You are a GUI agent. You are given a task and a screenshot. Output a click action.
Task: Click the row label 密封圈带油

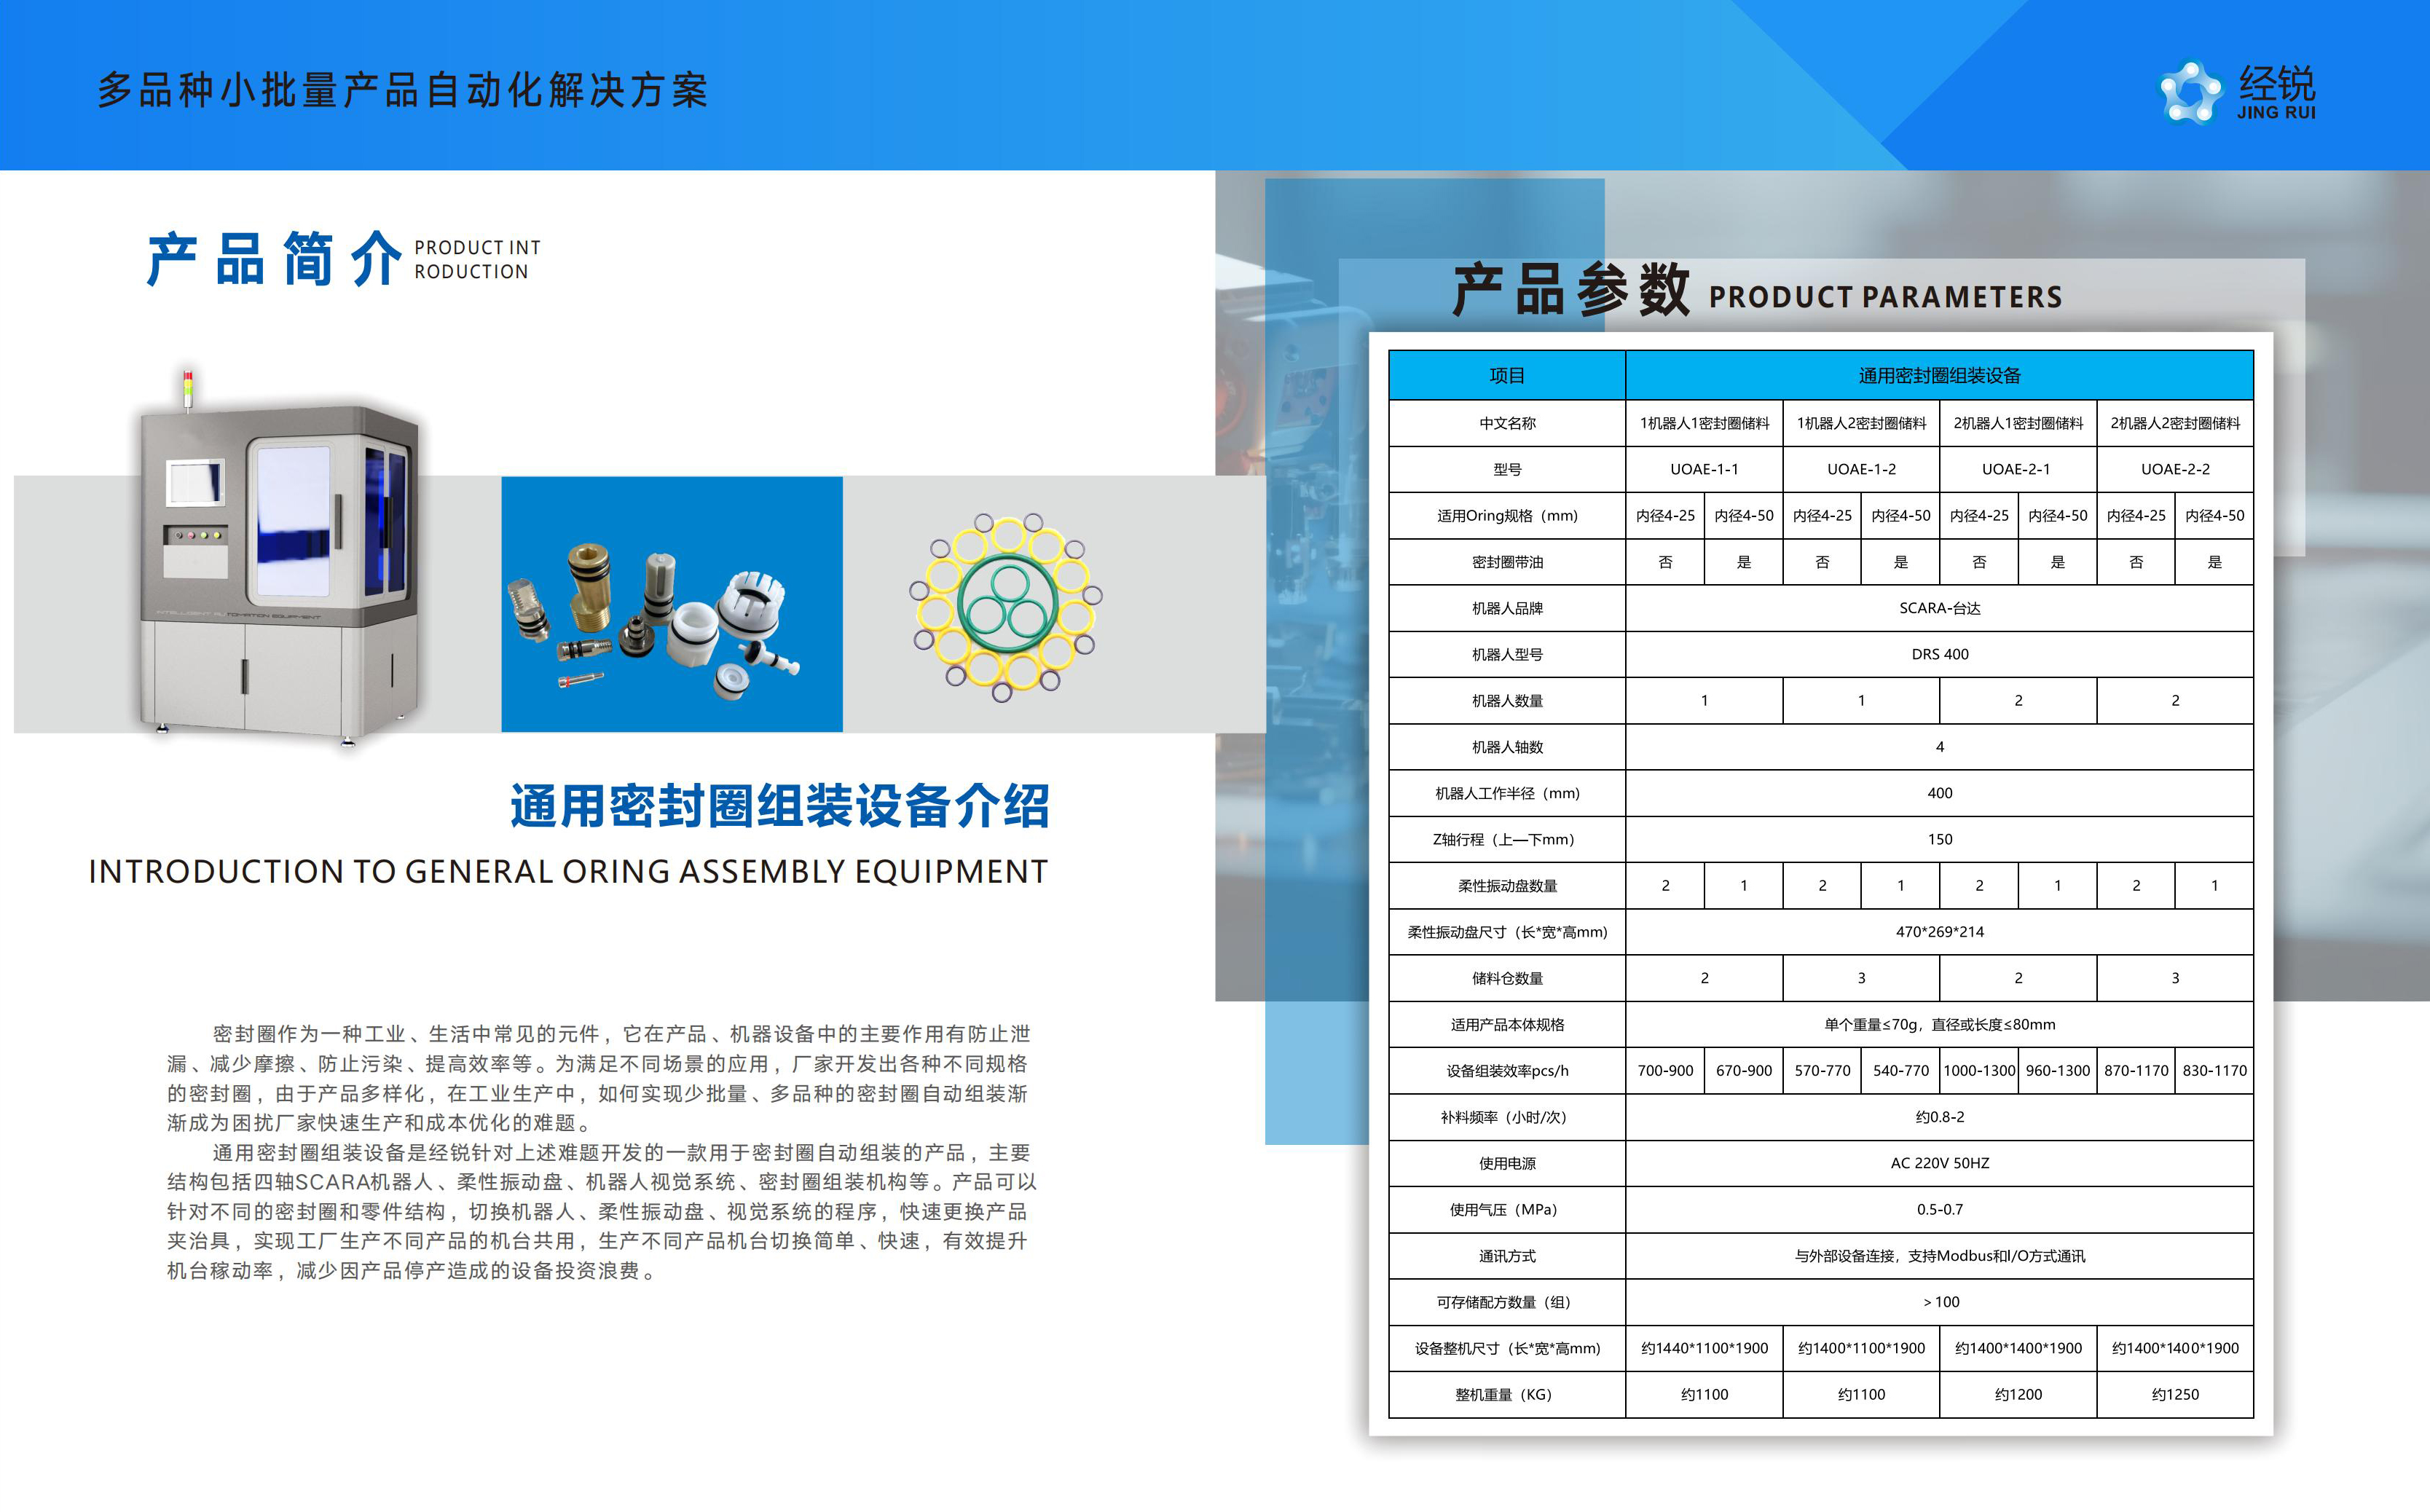1507,562
